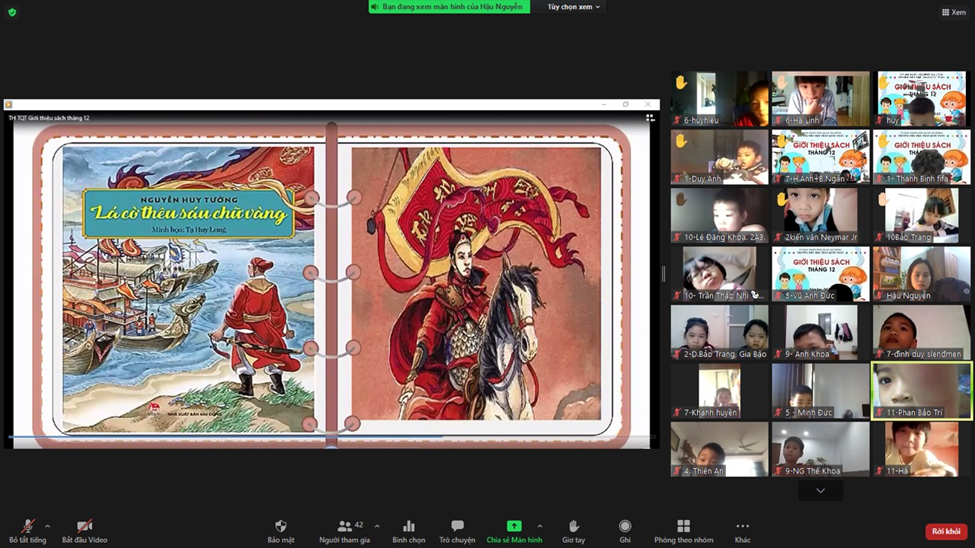The image size is (975, 548).
Task: Select 1- Thanh Bình fifa tile
Action: (922, 157)
